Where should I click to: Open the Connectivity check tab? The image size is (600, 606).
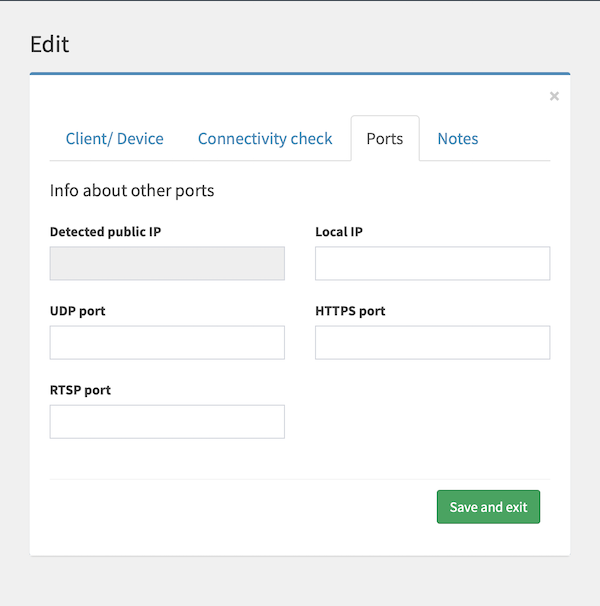click(x=265, y=139)
